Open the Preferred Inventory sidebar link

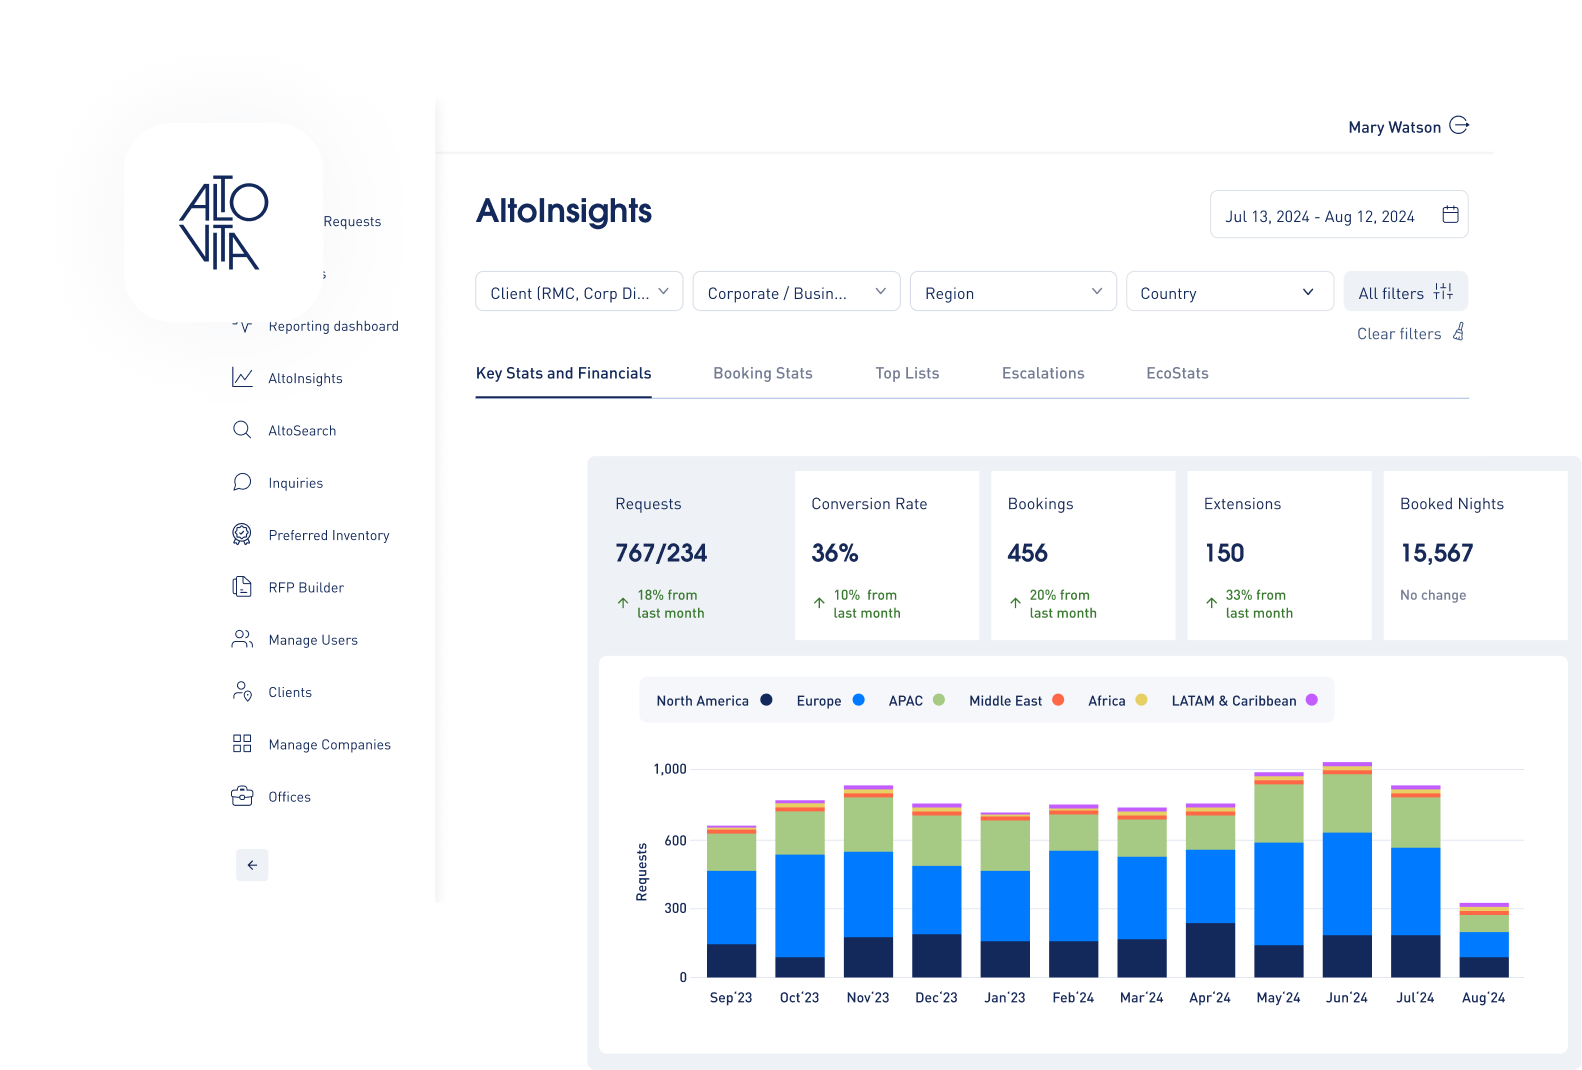(x=329, y=535)
